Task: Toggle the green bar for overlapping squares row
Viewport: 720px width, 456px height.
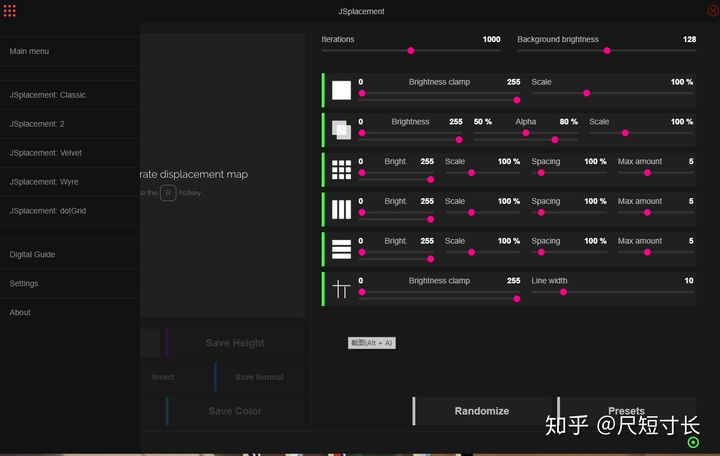Action: [323, 130]
